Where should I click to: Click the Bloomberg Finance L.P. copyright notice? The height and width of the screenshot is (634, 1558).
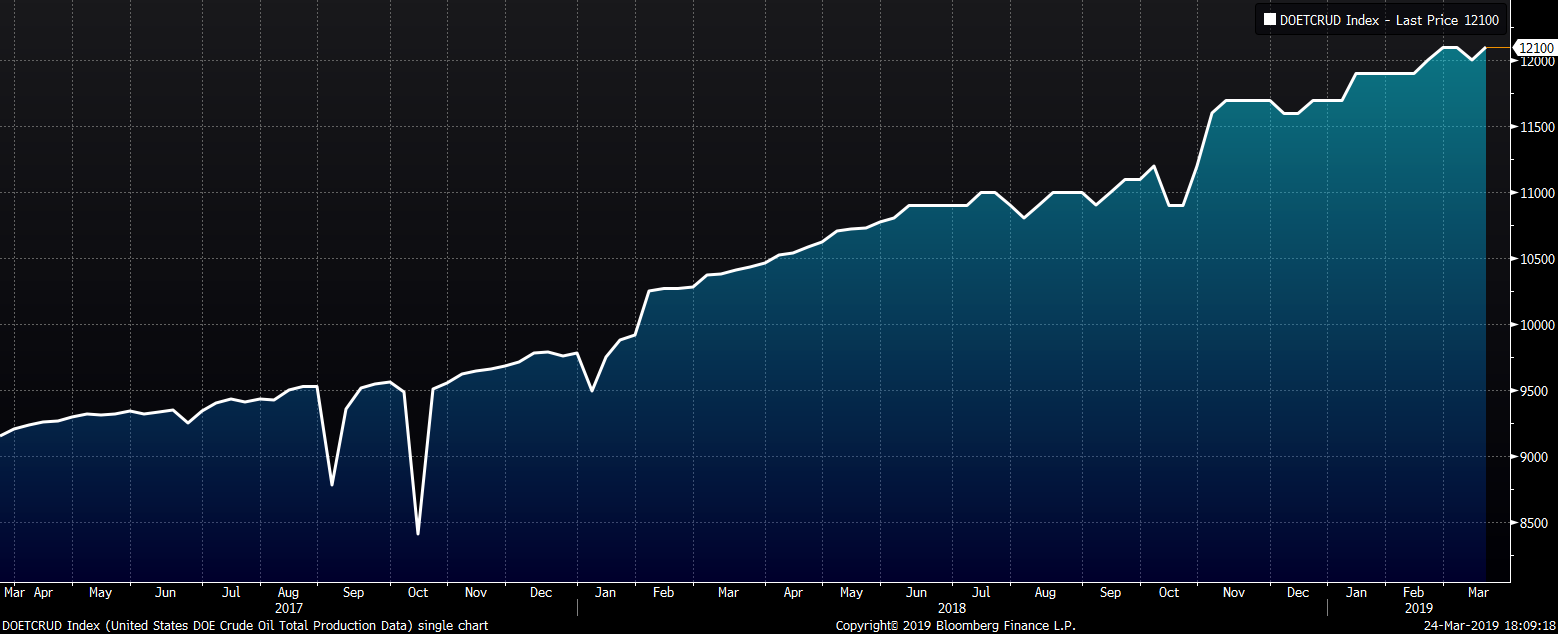tap(955, 625)
